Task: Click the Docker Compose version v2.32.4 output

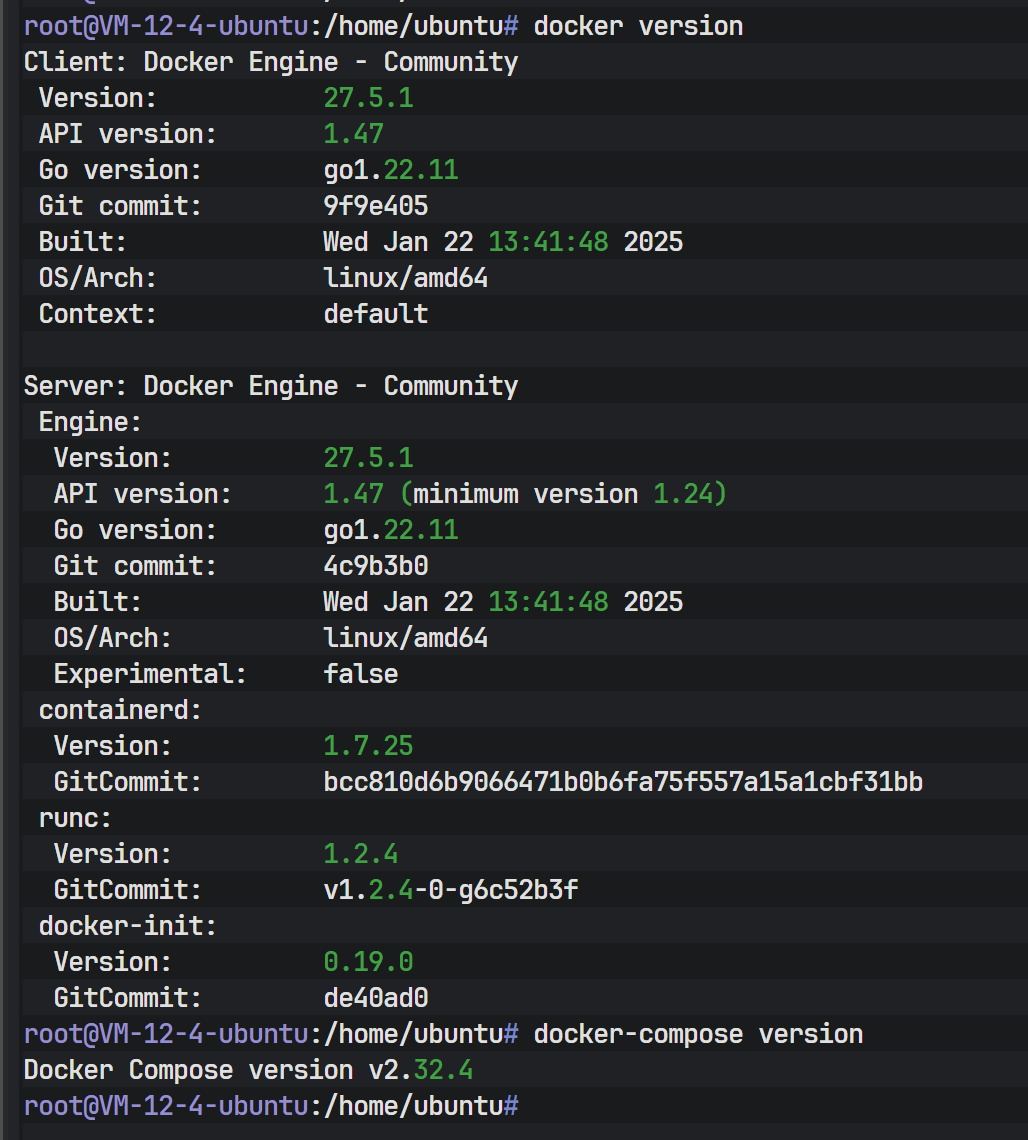Action: [x=248, y=1070]
